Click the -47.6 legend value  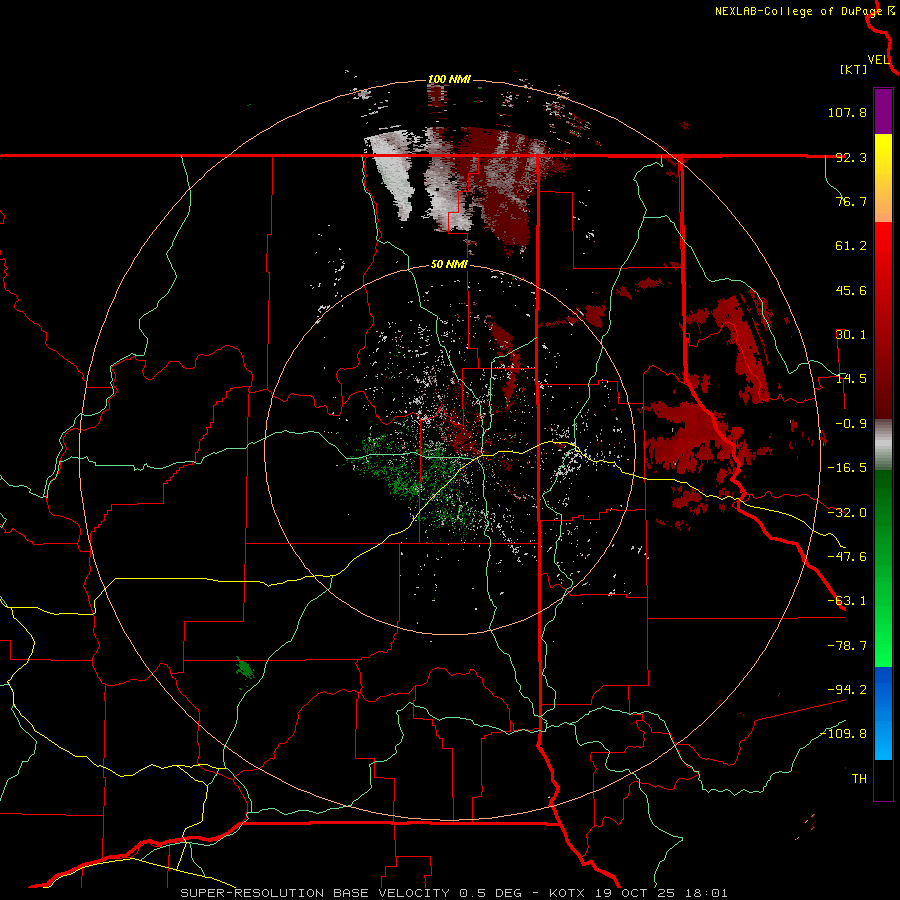pos(847,557)
